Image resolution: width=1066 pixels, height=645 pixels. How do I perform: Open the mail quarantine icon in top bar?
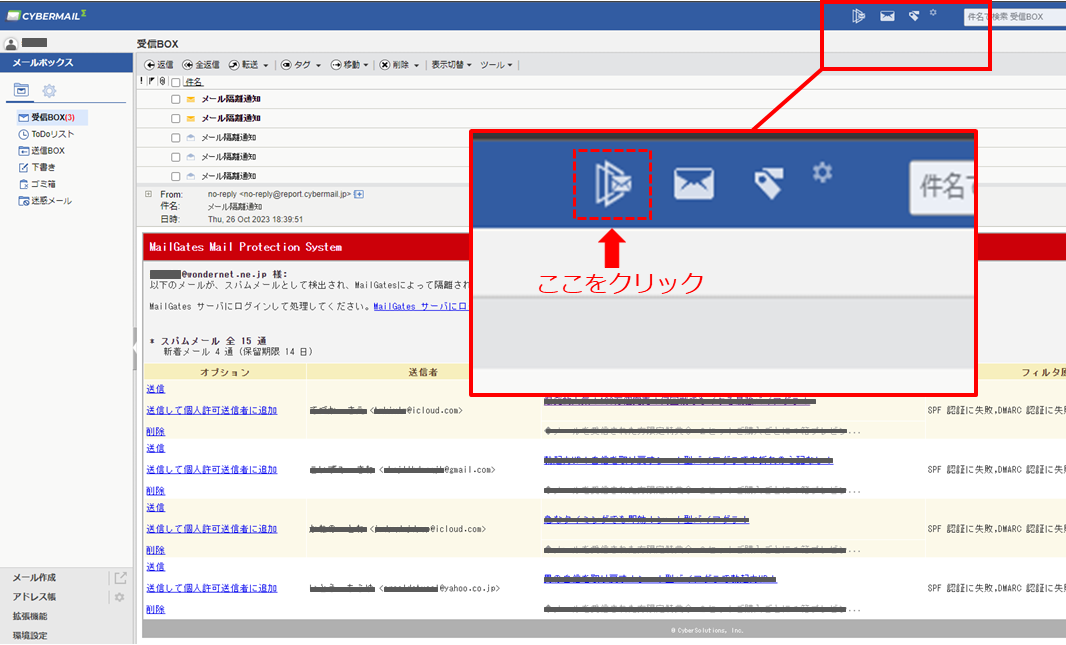point(858,16)
